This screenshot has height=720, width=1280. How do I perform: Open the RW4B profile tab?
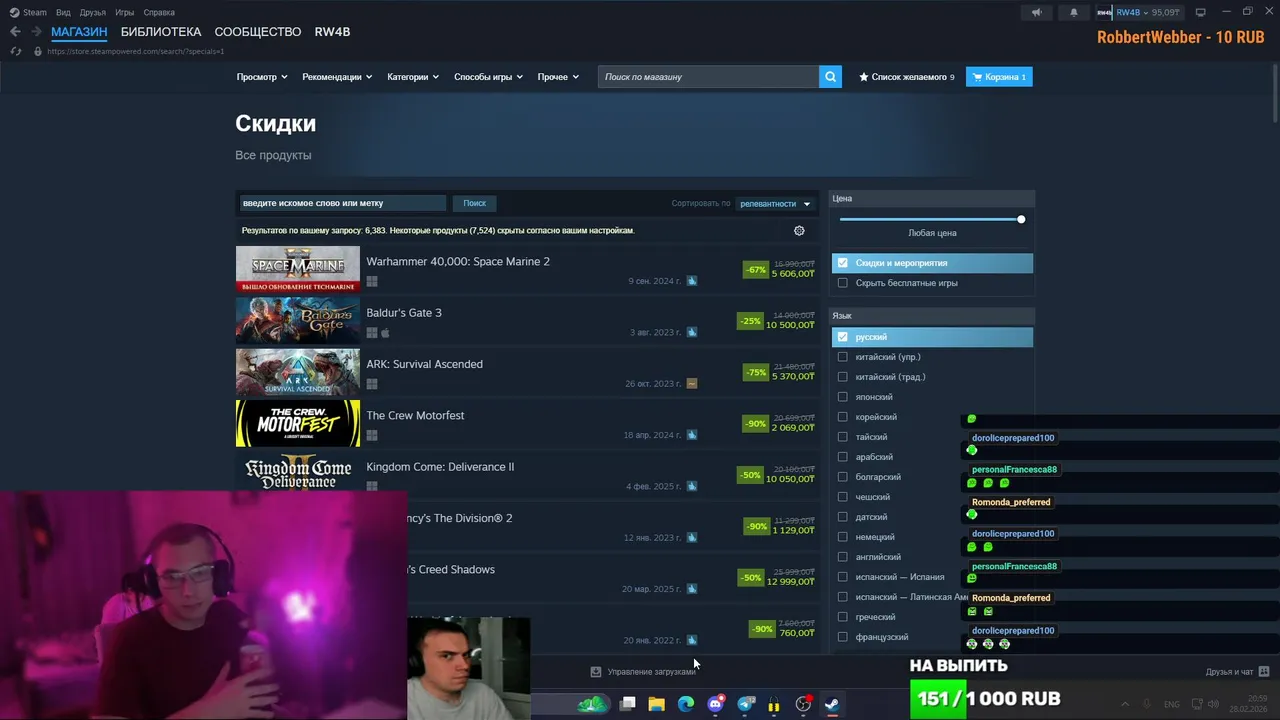coord(332,32)
